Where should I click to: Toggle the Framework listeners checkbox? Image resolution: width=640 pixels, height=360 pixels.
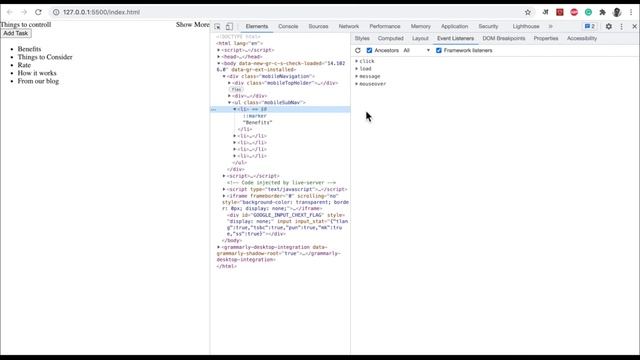pos(439,51)
